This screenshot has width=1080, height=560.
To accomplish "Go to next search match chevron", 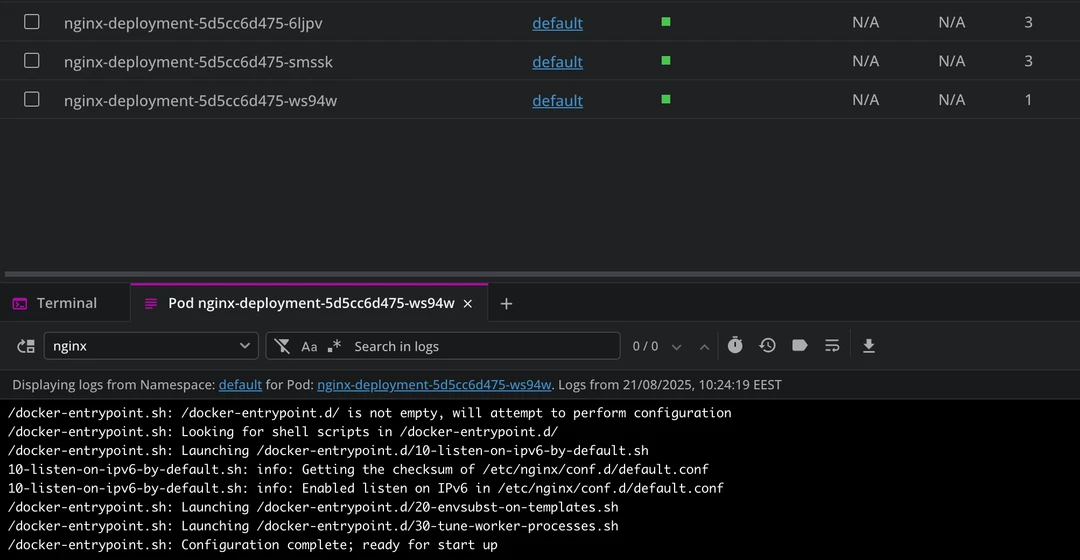I will click(x=677, y=347).
